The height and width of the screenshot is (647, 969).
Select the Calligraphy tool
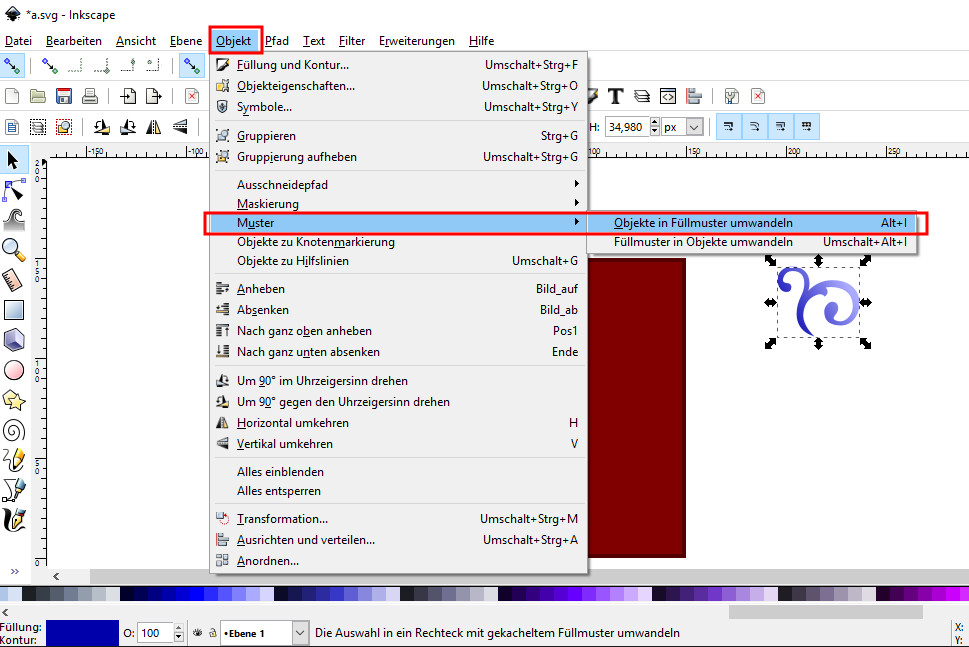coord(13,520)
